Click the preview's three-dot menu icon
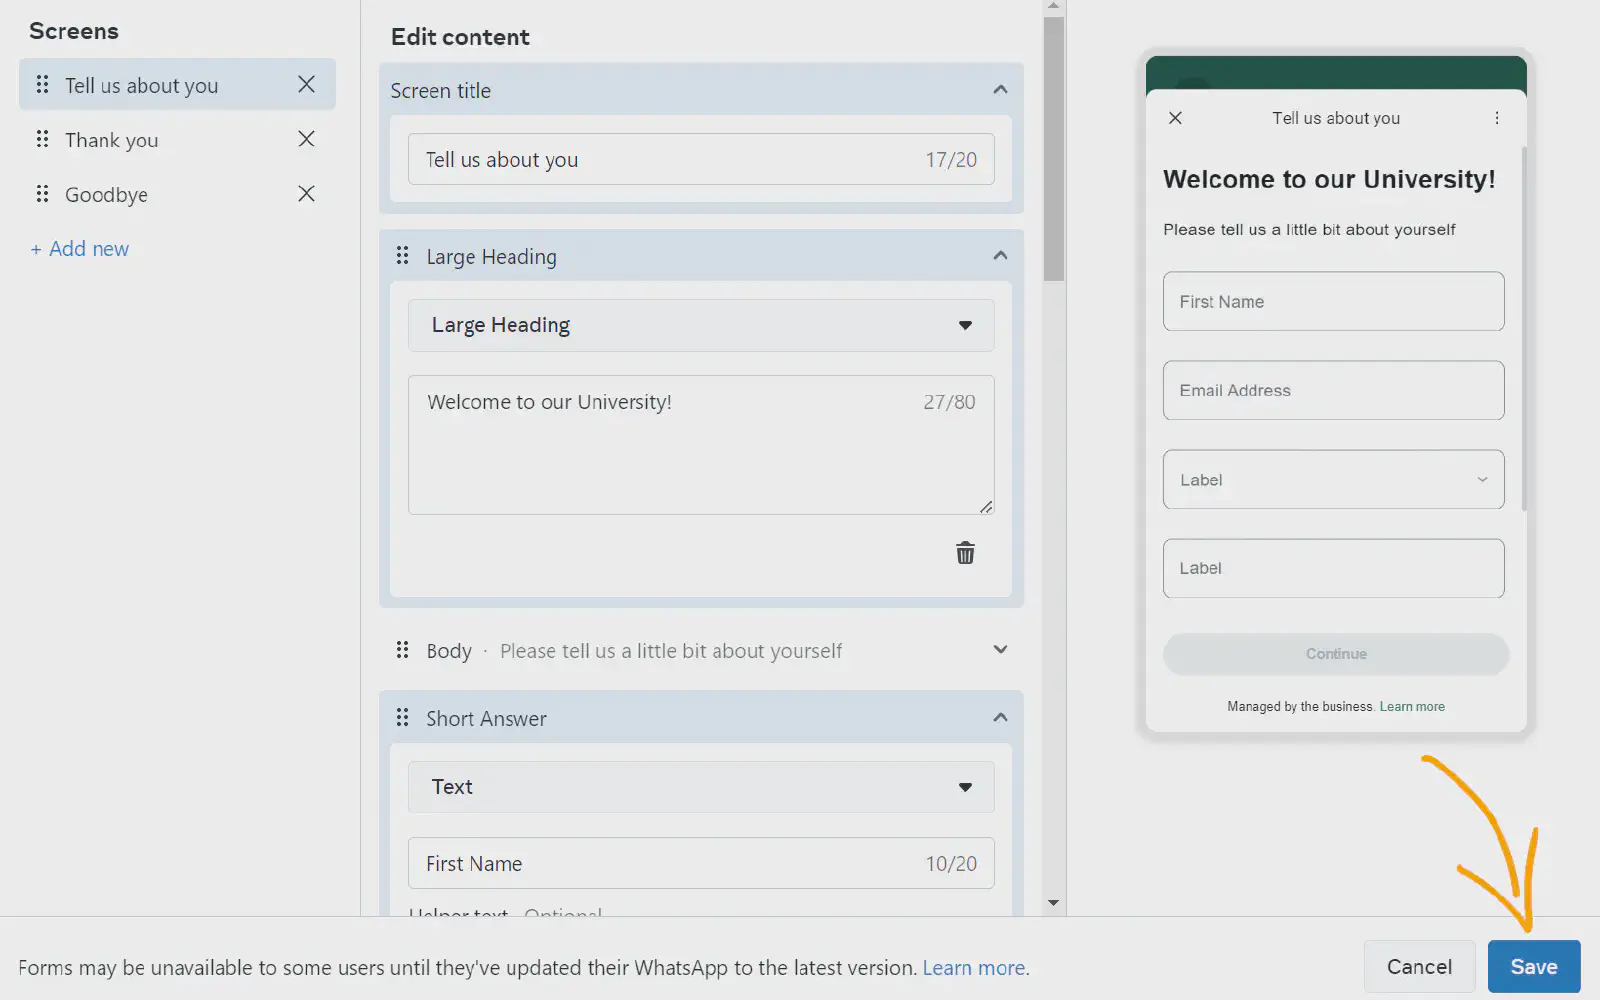The image size is (1600, 1000). coord(1496,118)
